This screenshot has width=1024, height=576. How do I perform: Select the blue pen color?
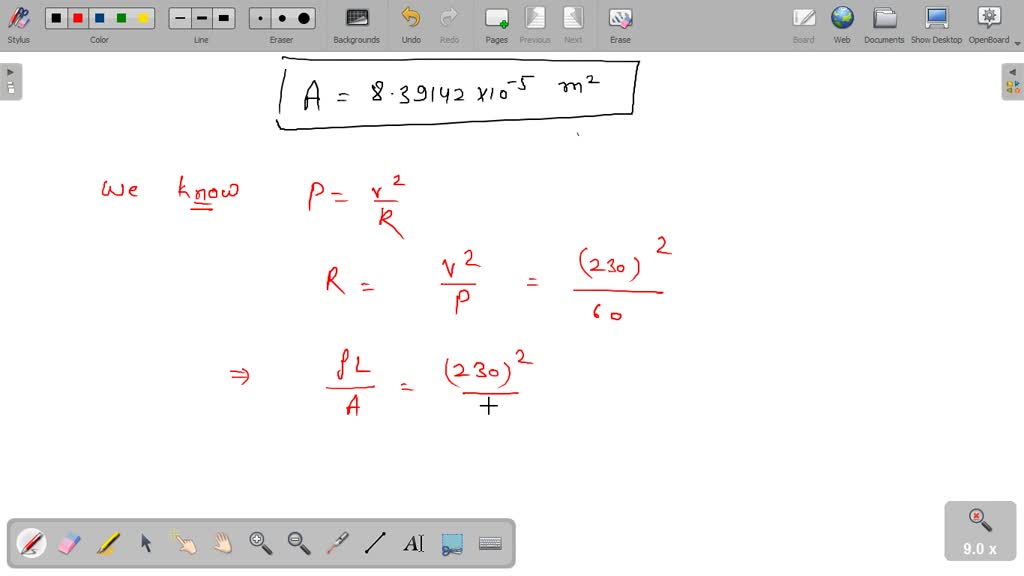[x=99, y=18]
